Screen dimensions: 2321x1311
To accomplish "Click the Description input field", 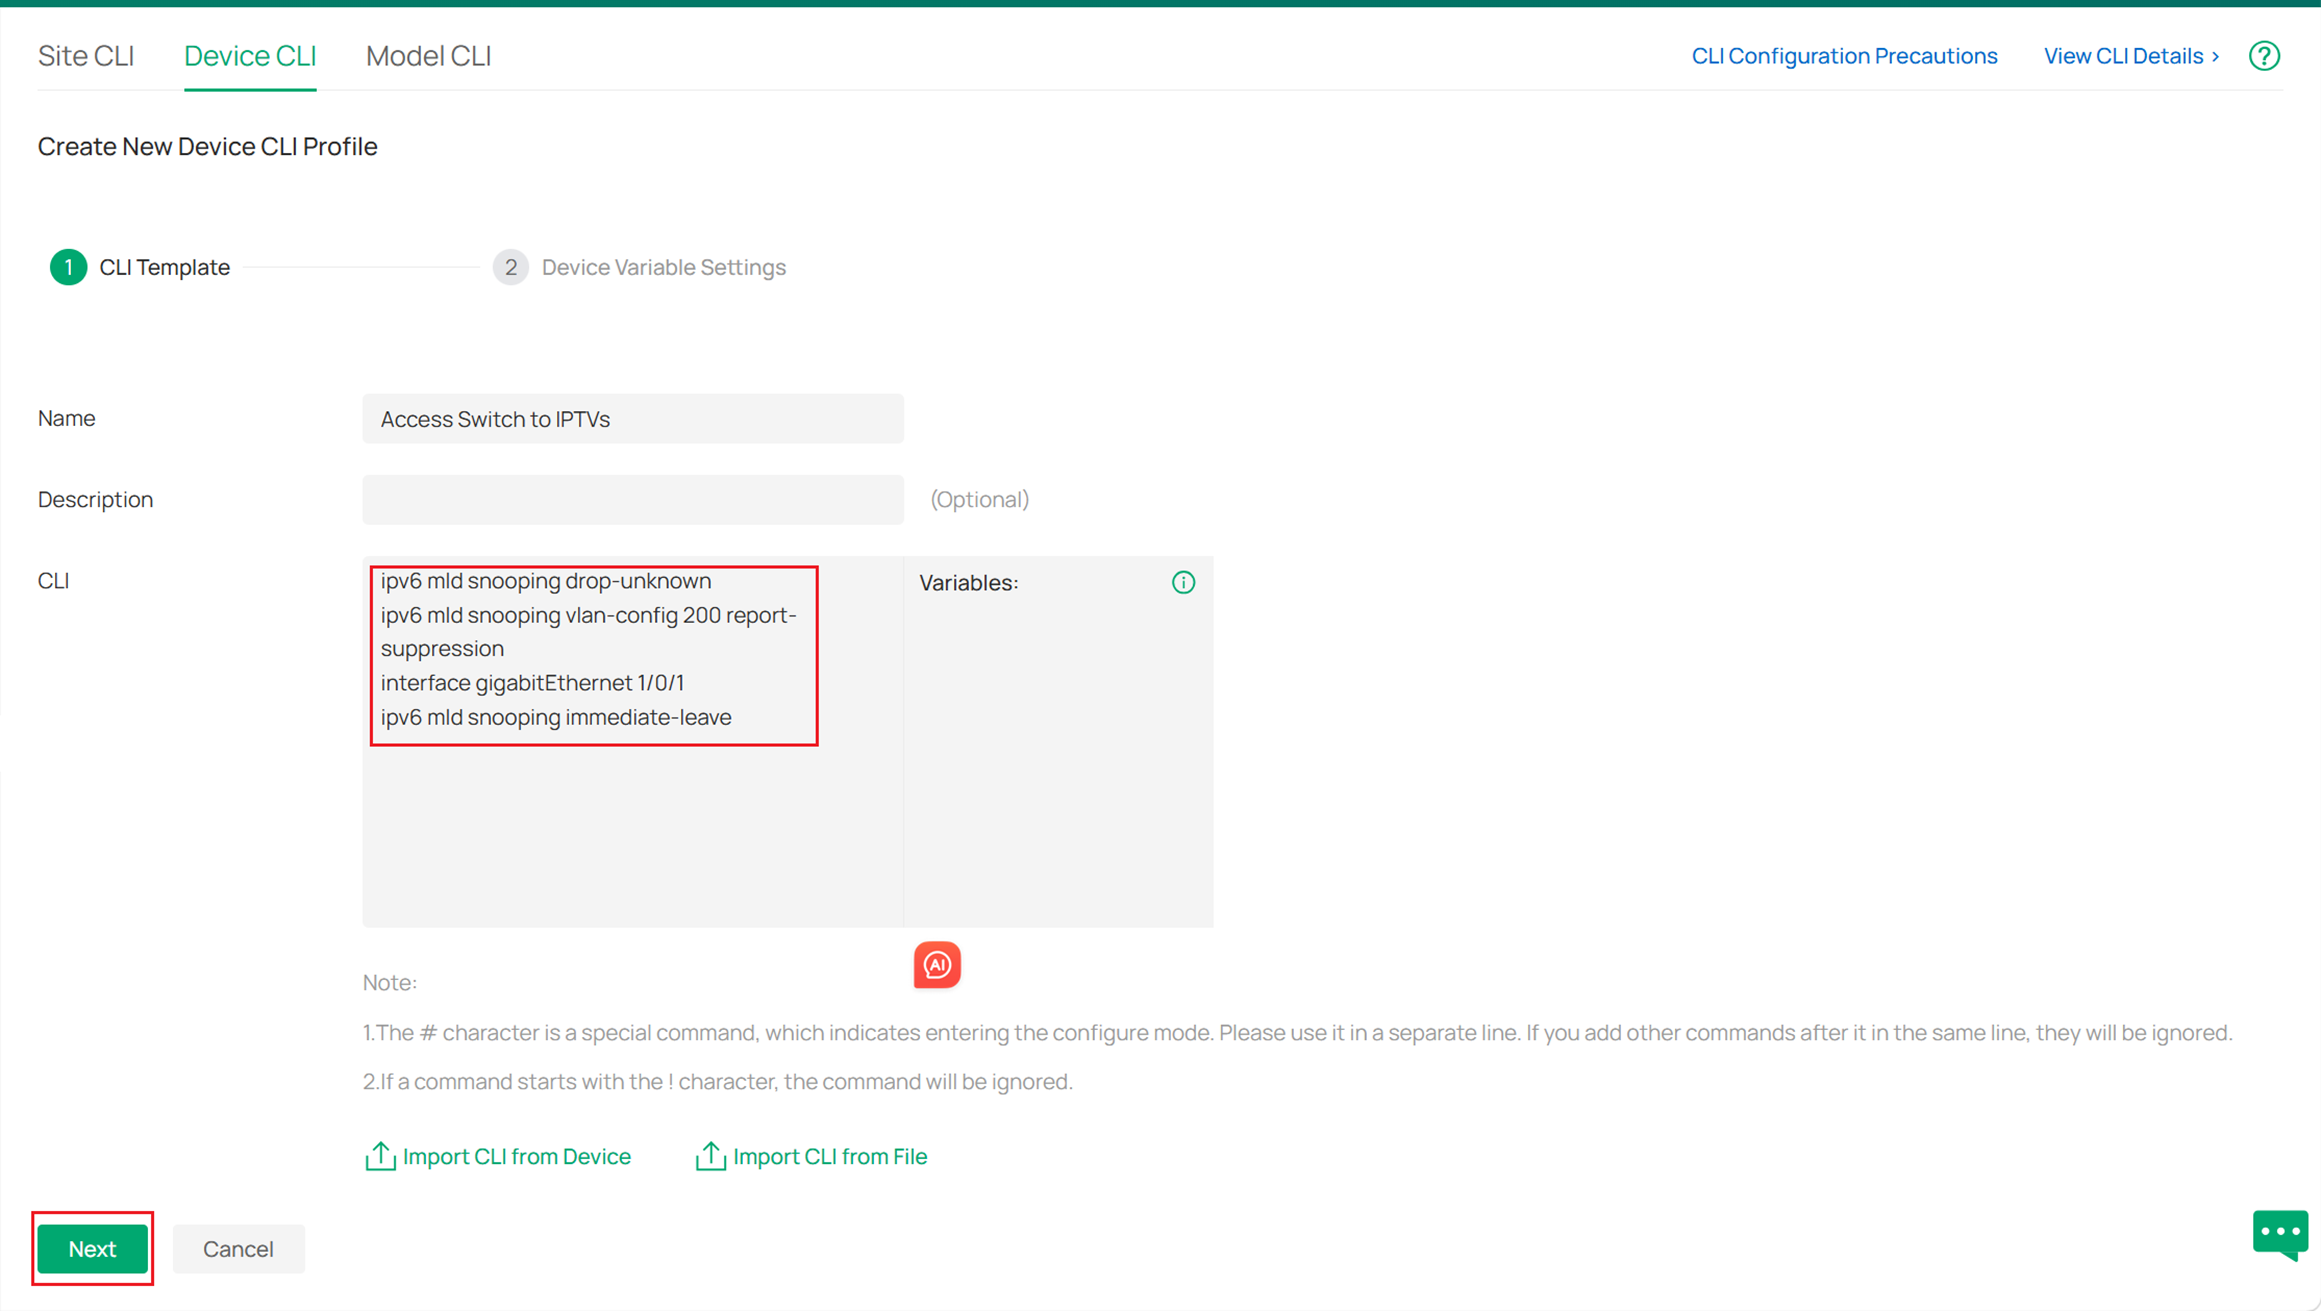I will 632,499.
